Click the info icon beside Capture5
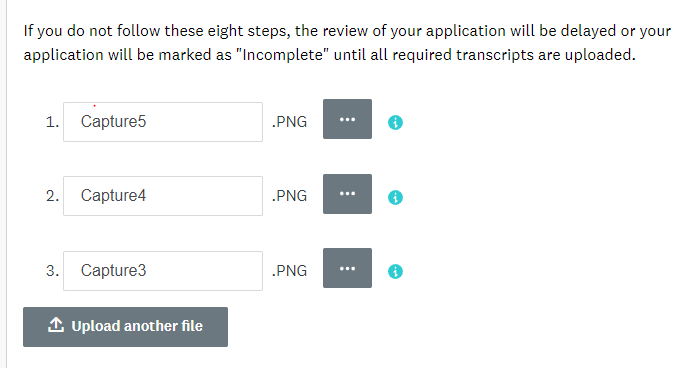 point(395,122)
